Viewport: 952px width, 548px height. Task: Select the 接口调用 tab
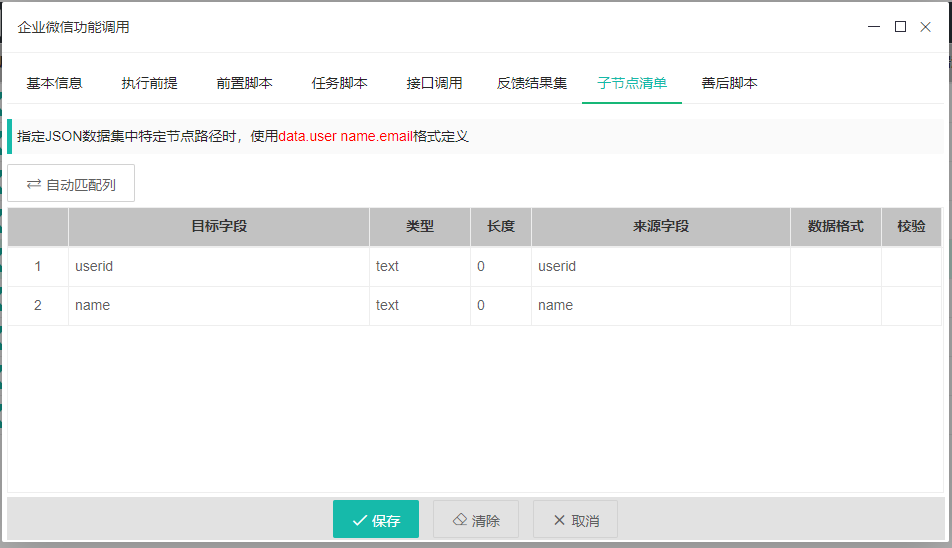434,83
